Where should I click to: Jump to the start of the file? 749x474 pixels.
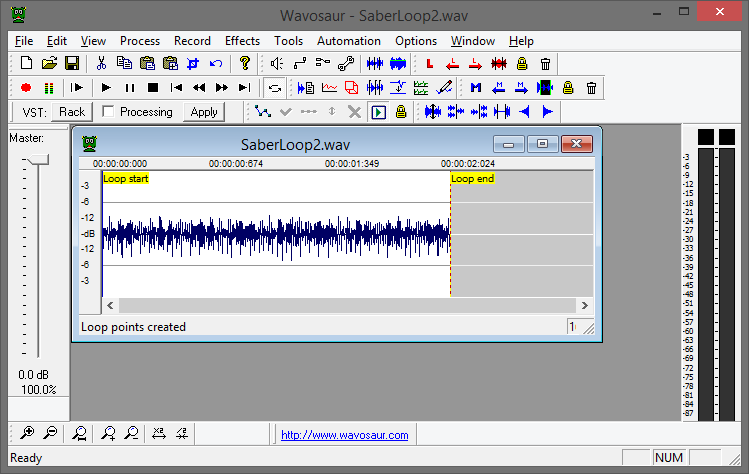coord(176,87)
